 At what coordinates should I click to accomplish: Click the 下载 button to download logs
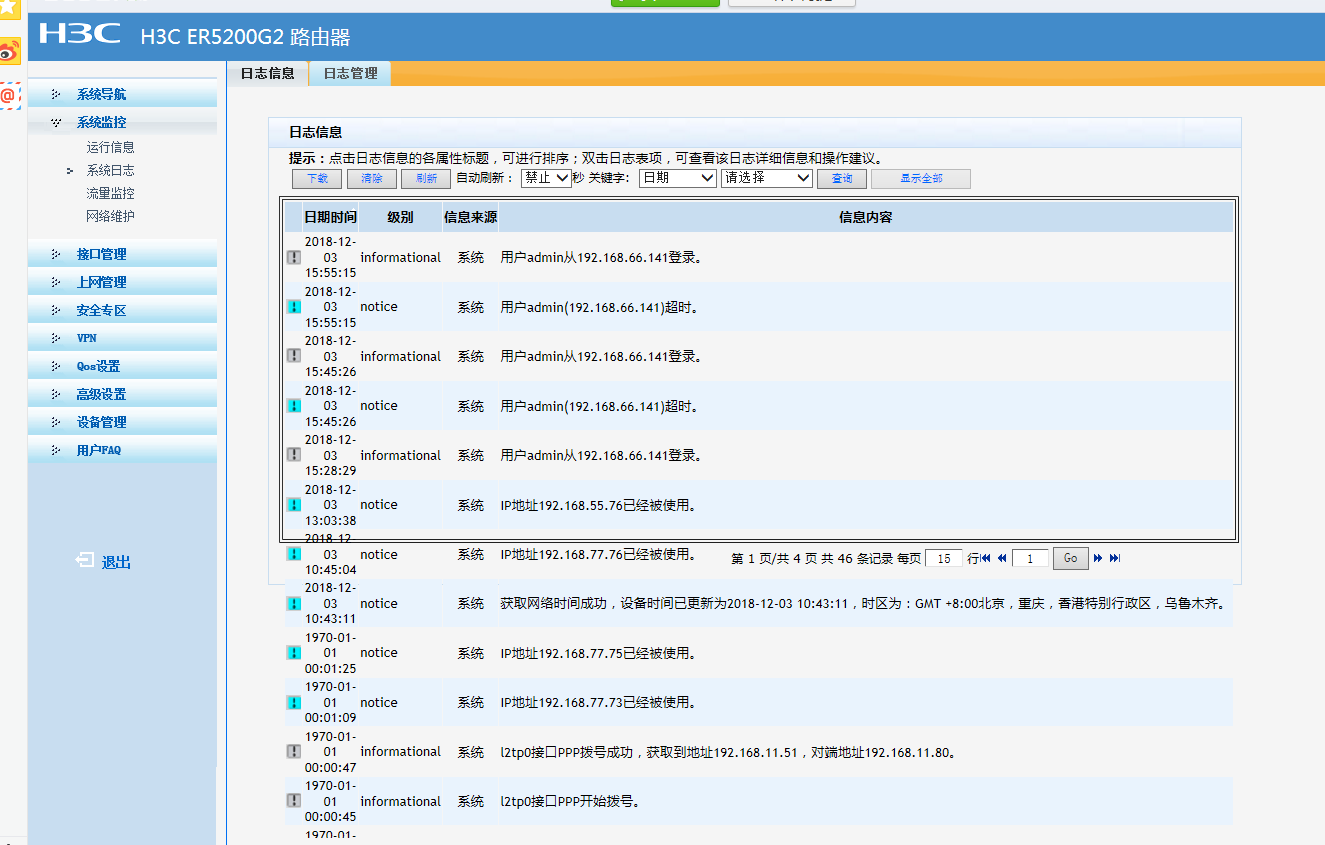tap(317, 179)
